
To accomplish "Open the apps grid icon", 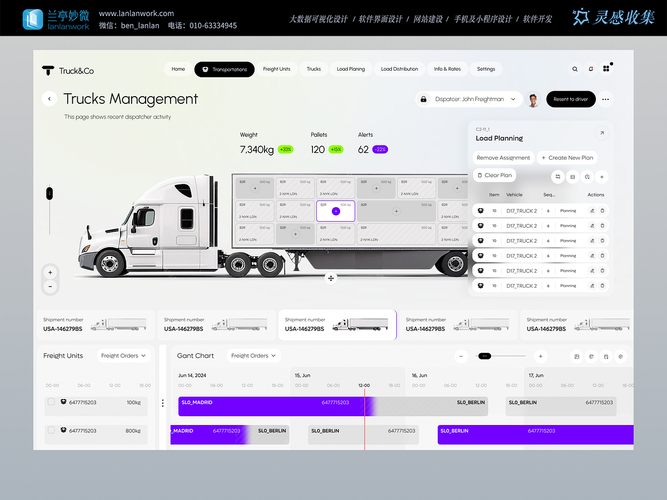I will pos(606,69).
